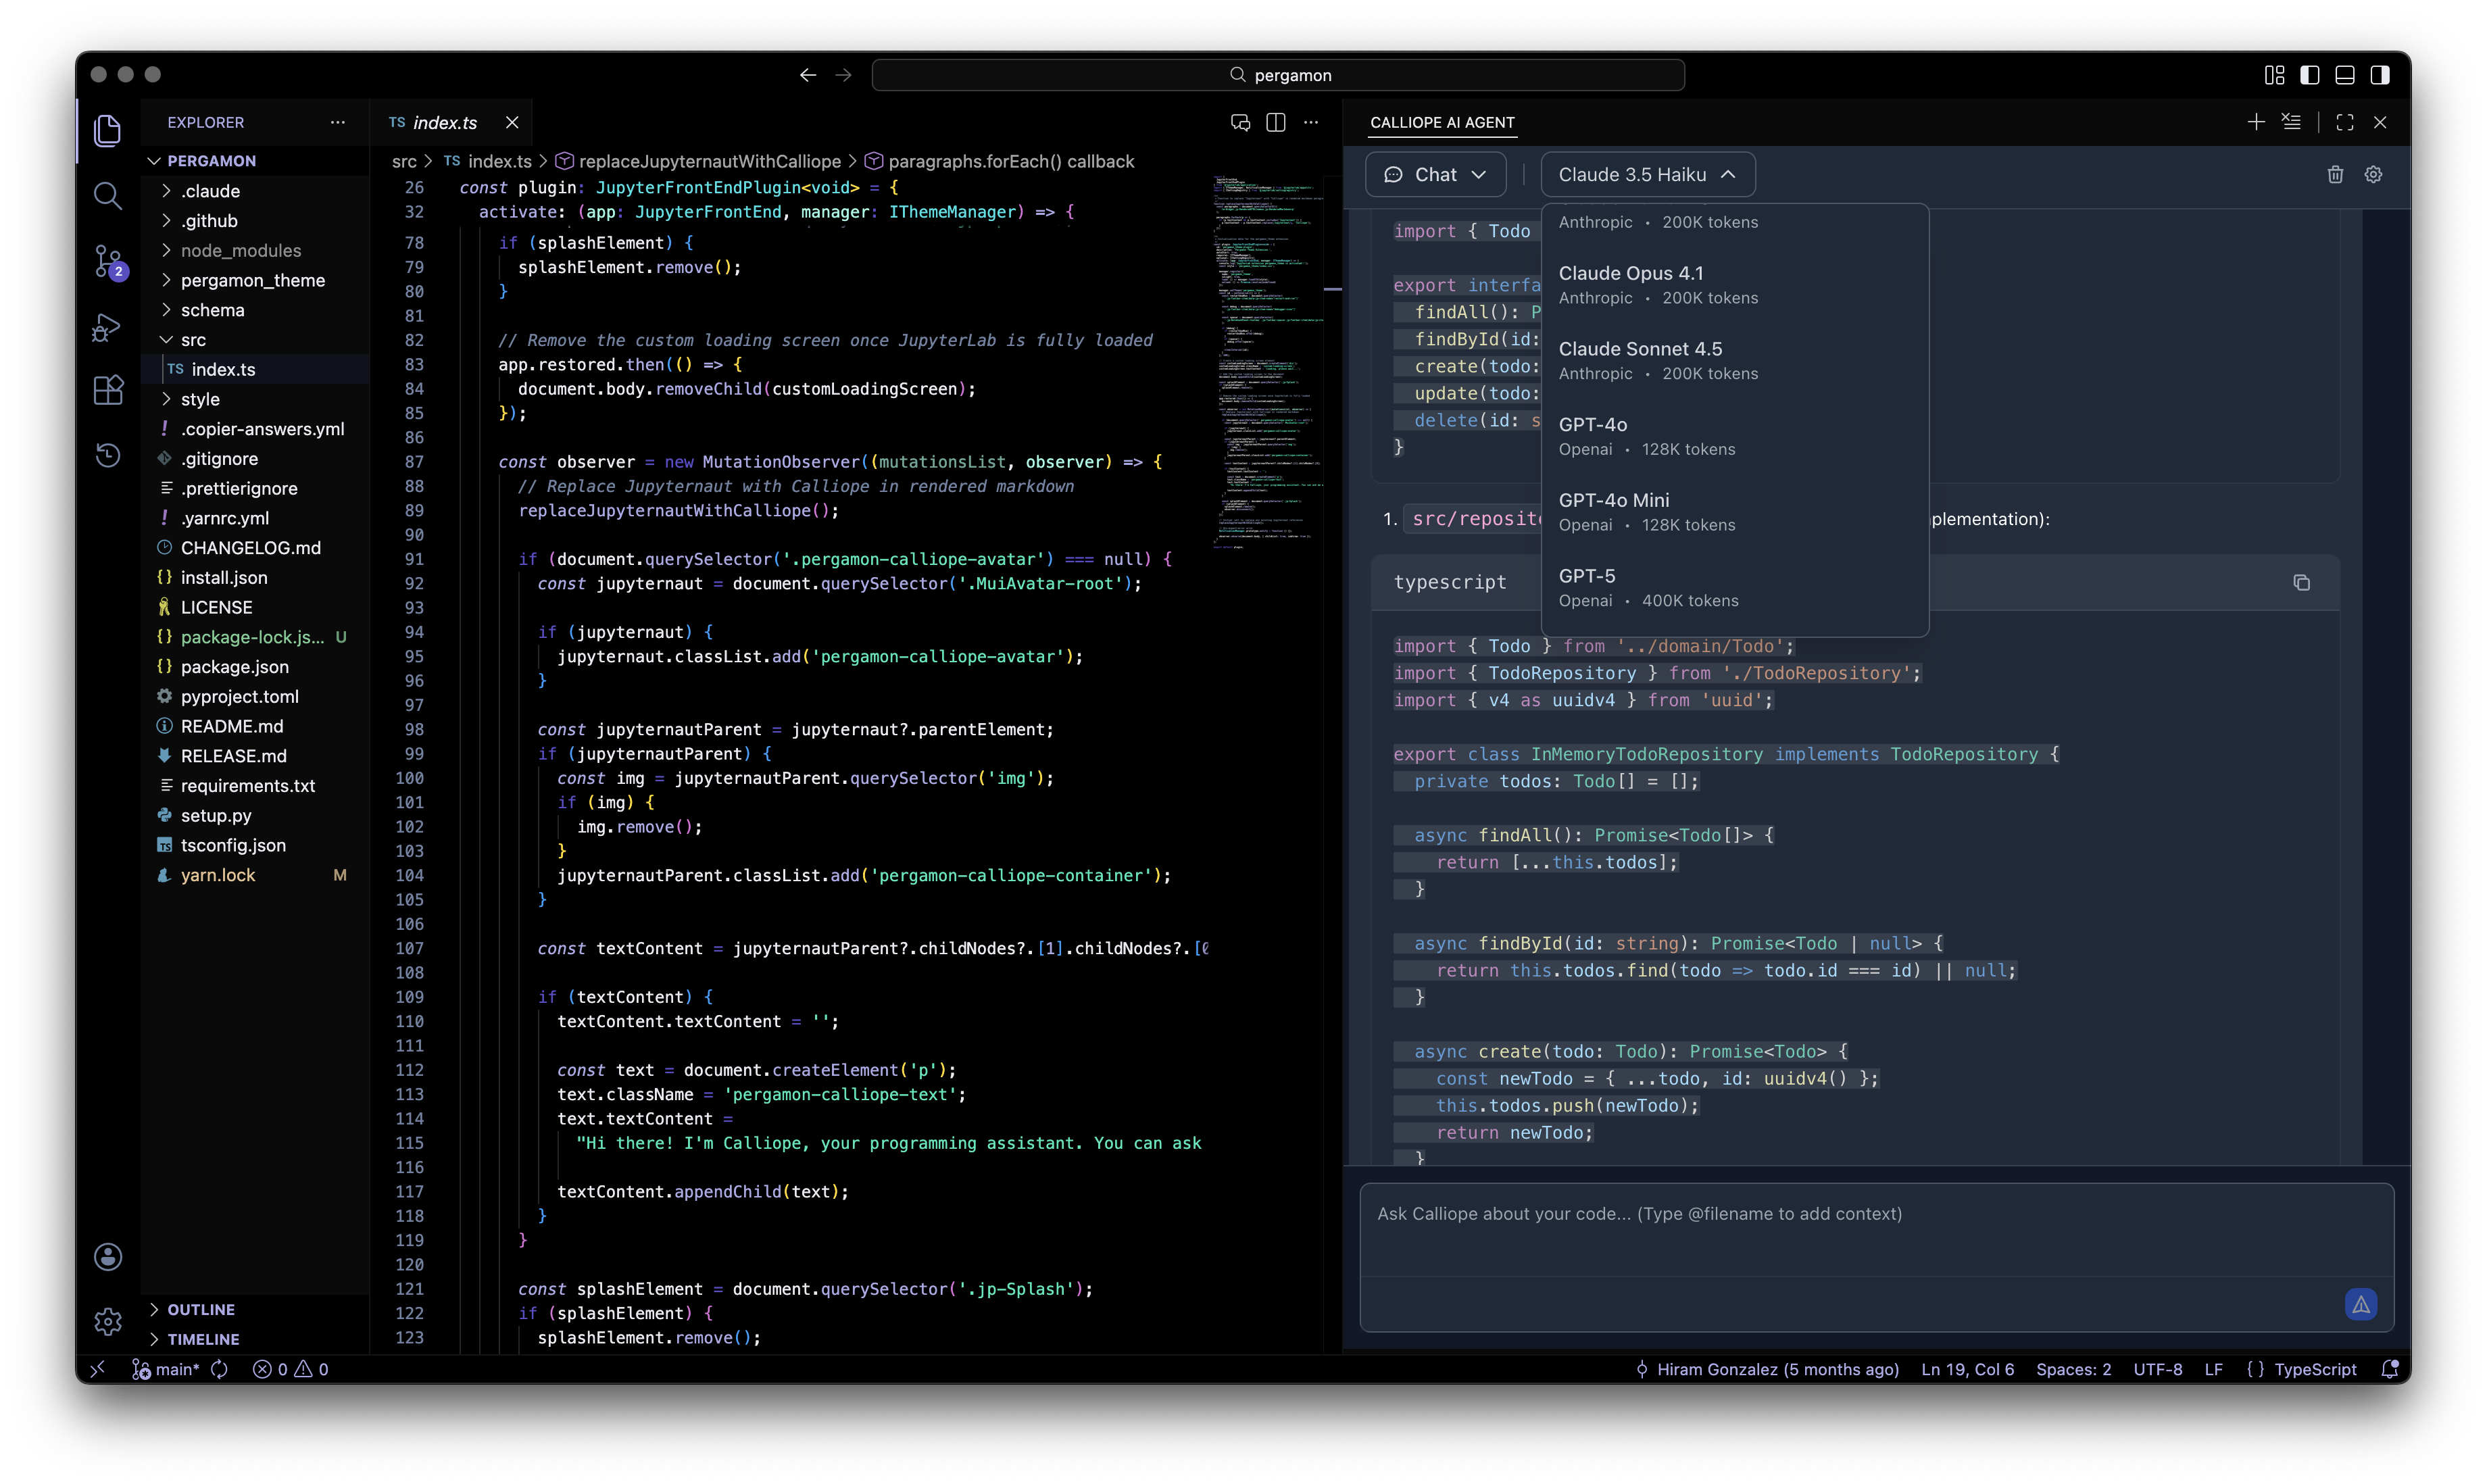Toggle the primary side bar visibility
This screenshot has width=2487, height=1484.
(x=2310, y=75)
